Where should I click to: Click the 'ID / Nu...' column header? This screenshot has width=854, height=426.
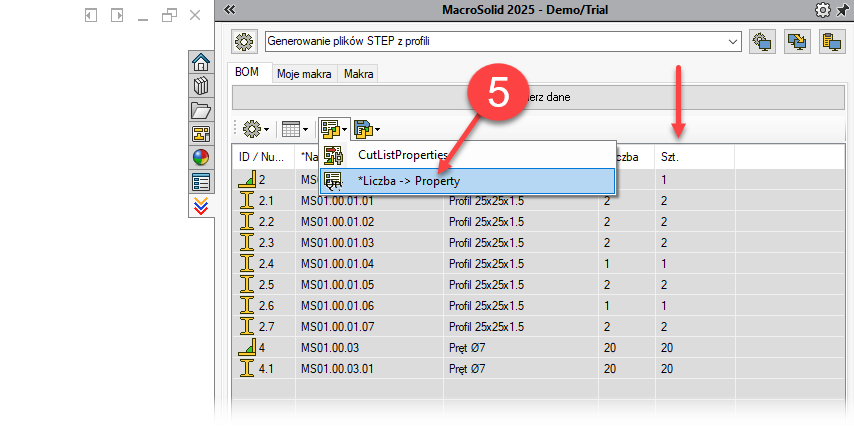pos(263,157)
